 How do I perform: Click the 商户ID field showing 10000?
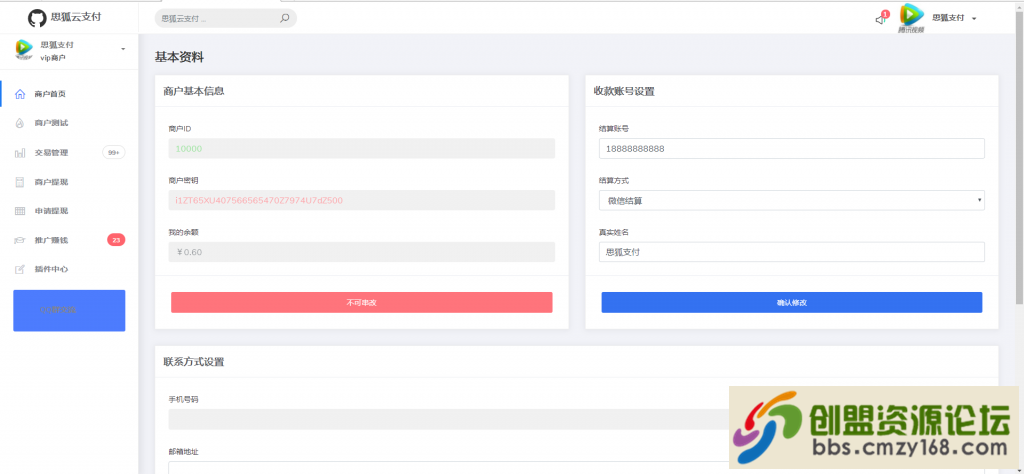(x=362, y=148)
